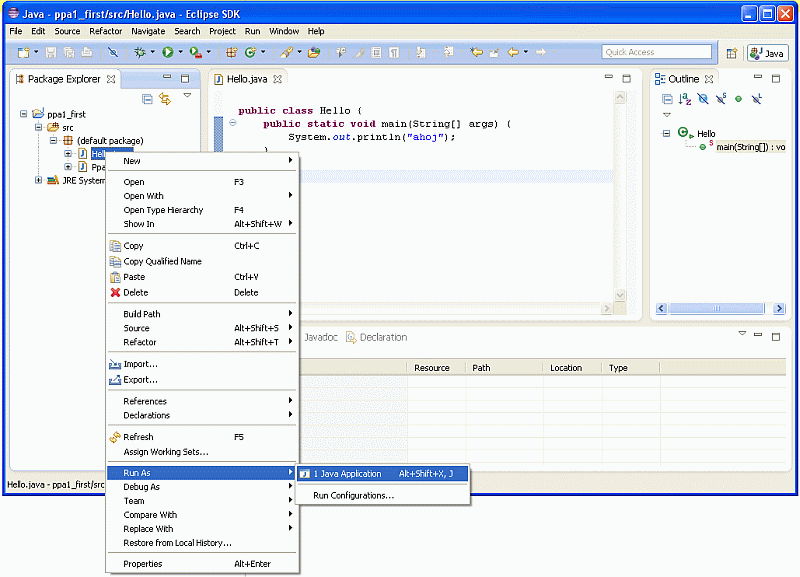The height and width of the screenshot is (577, 800).
Task: Click the Last Edit Location arrow icon
Action: coord(477,52)
